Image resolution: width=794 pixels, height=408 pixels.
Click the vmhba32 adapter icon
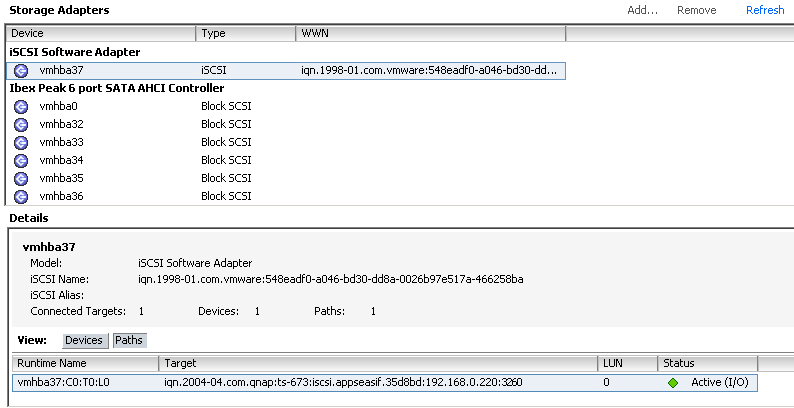tap(21, 125)
